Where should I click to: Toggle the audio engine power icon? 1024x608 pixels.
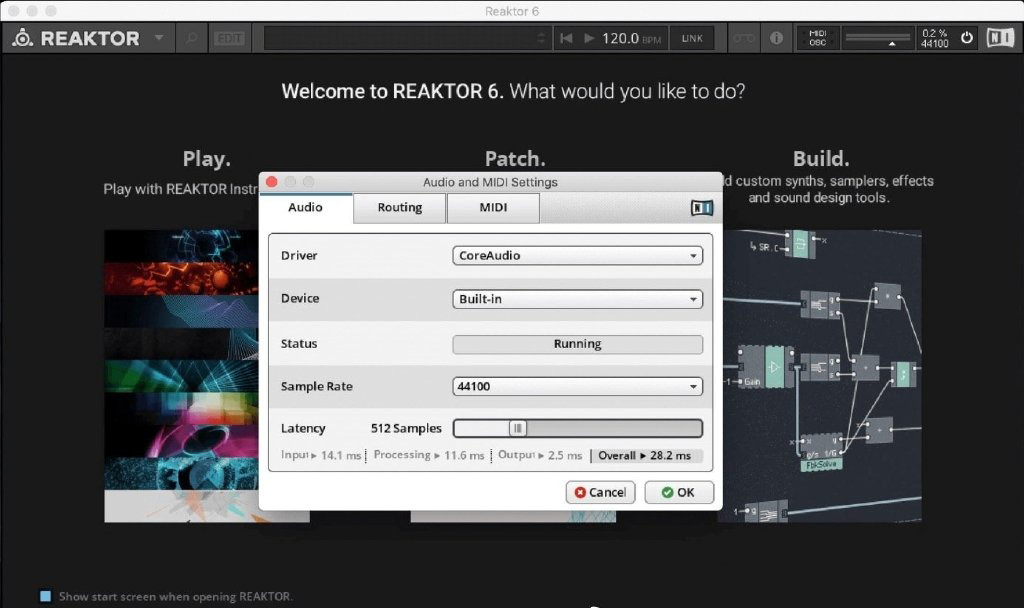(x=966, y=38)
